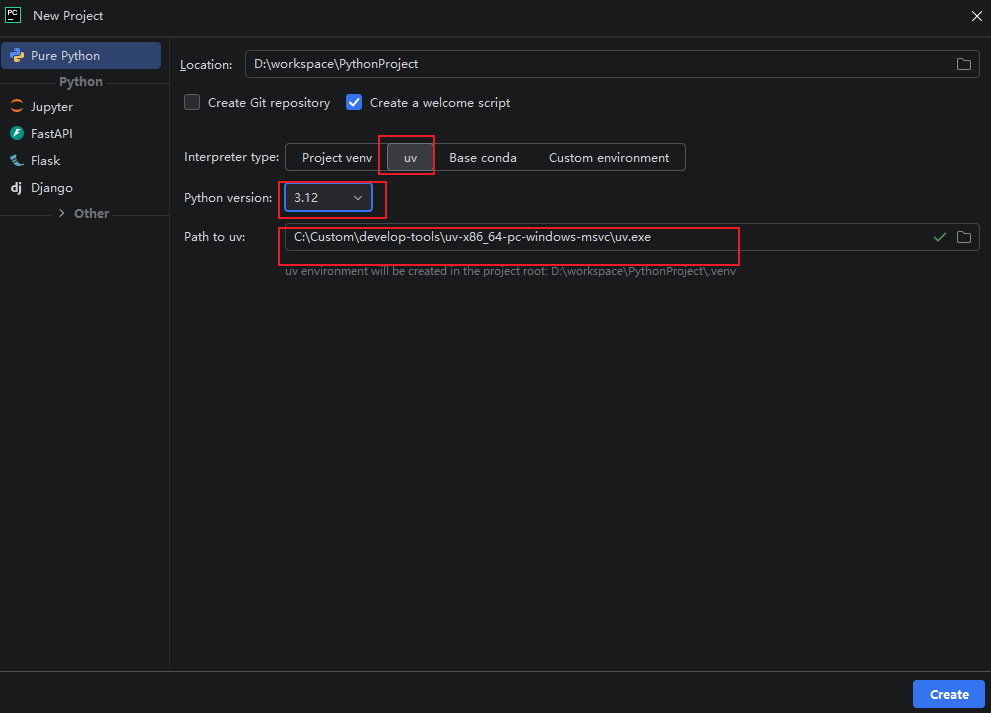
Task: Choose Base conda interpreter type
Action: [x=482, y=158]
